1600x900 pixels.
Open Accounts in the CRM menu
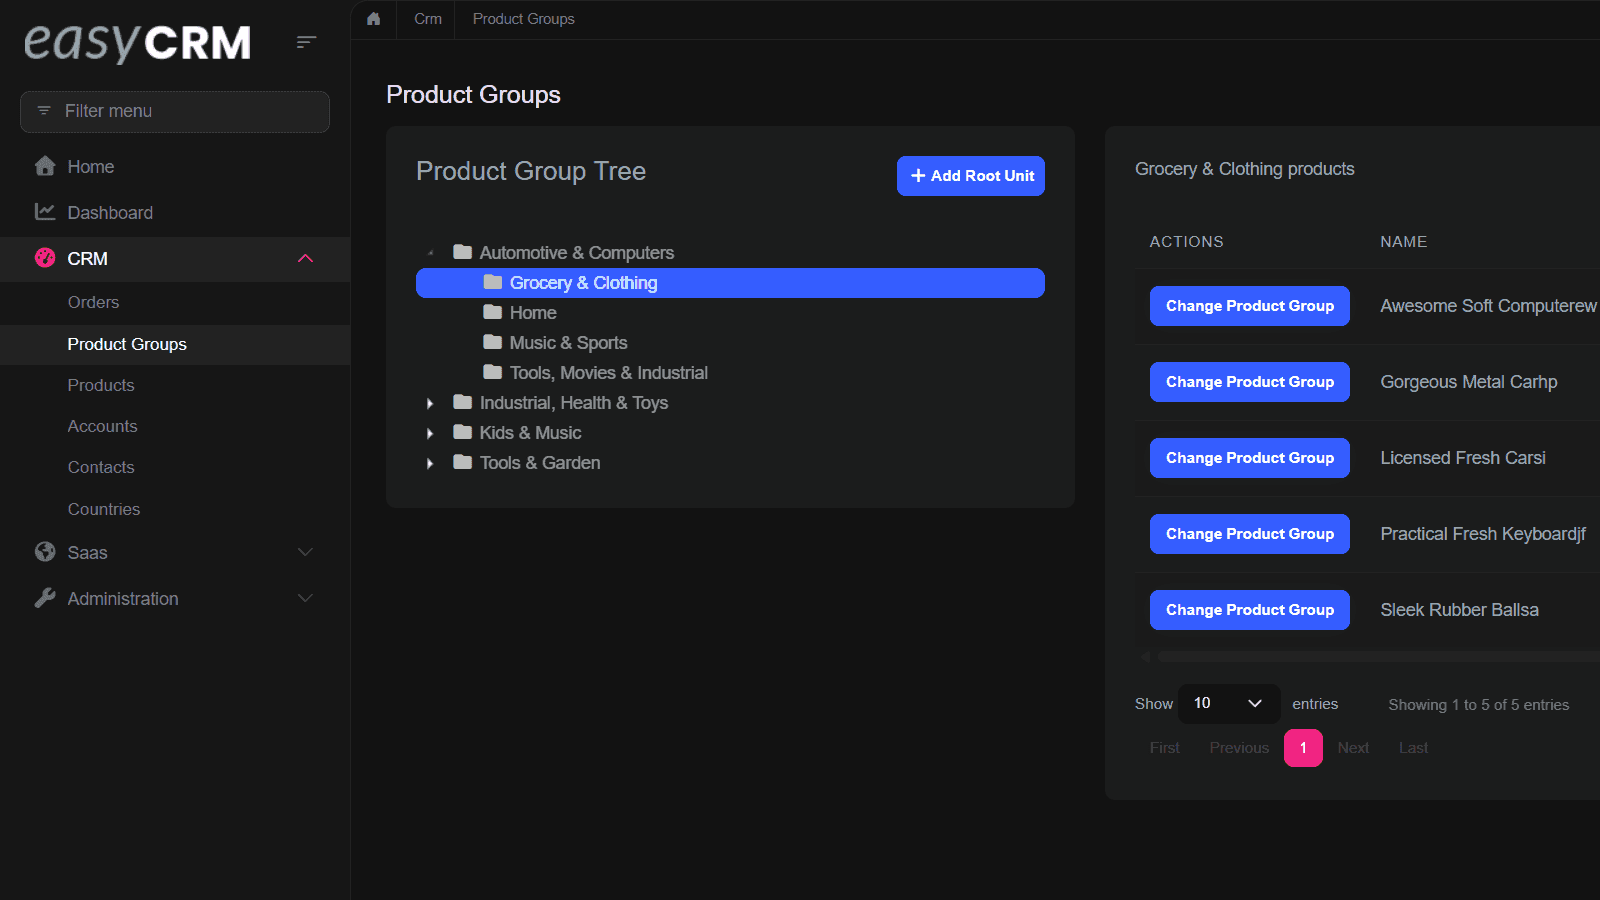[102, 426]
